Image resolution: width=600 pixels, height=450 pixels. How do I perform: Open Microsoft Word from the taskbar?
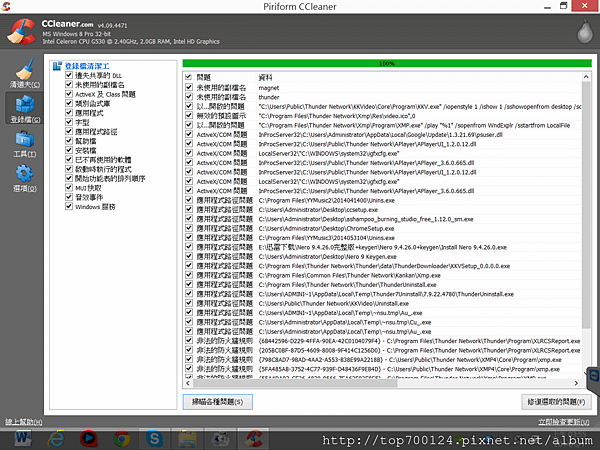pyautogui.click(x=23, y=438)
